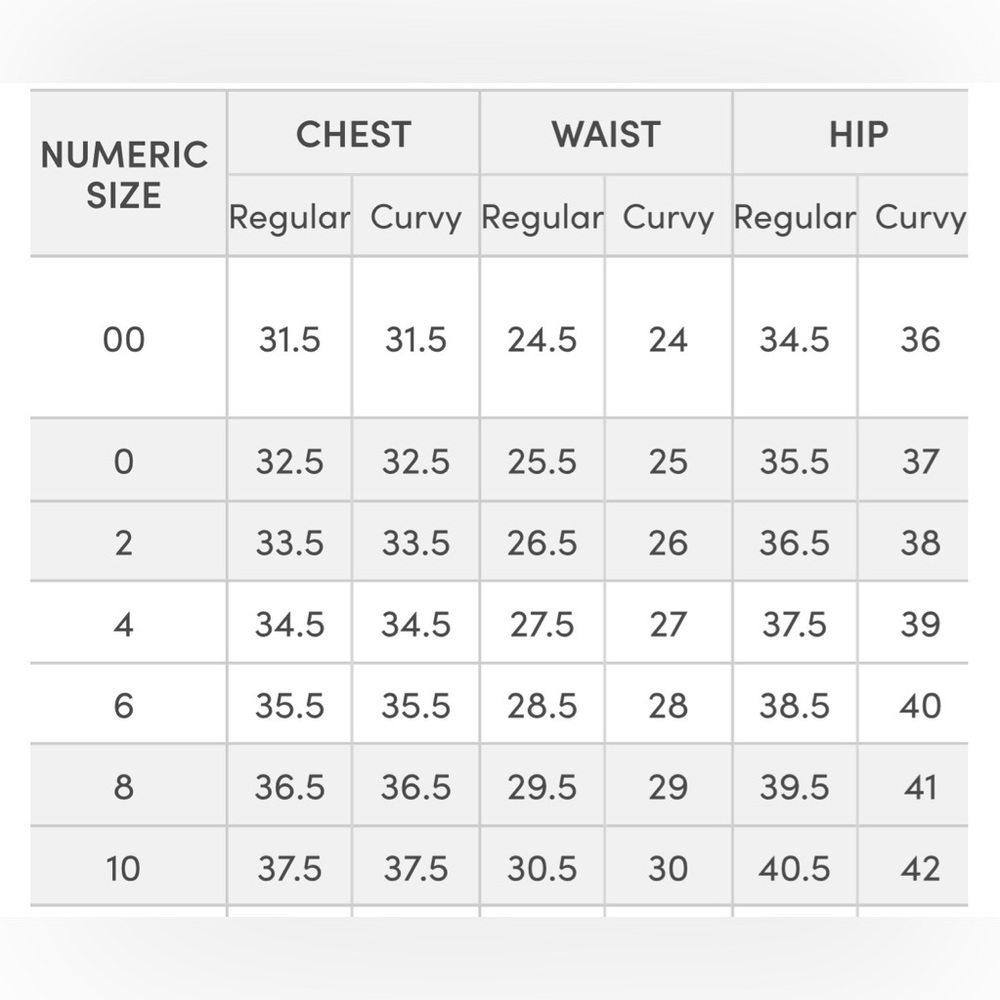The image size is (1000, 1000).
Task: Click the 33.5 curvy chest cell
Action: pyautogui.click(x=416, y=543)
